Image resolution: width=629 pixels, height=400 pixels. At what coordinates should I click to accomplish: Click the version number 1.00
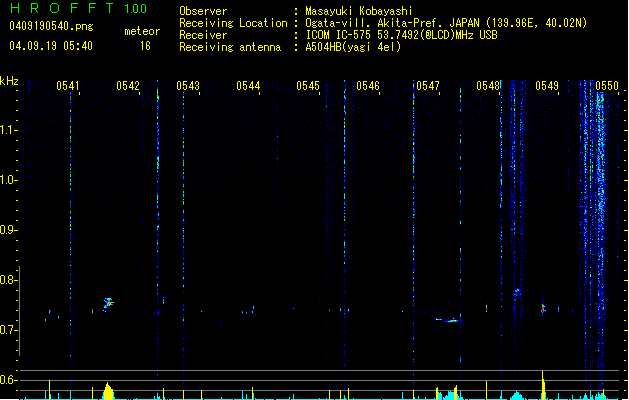pos(135,9)
